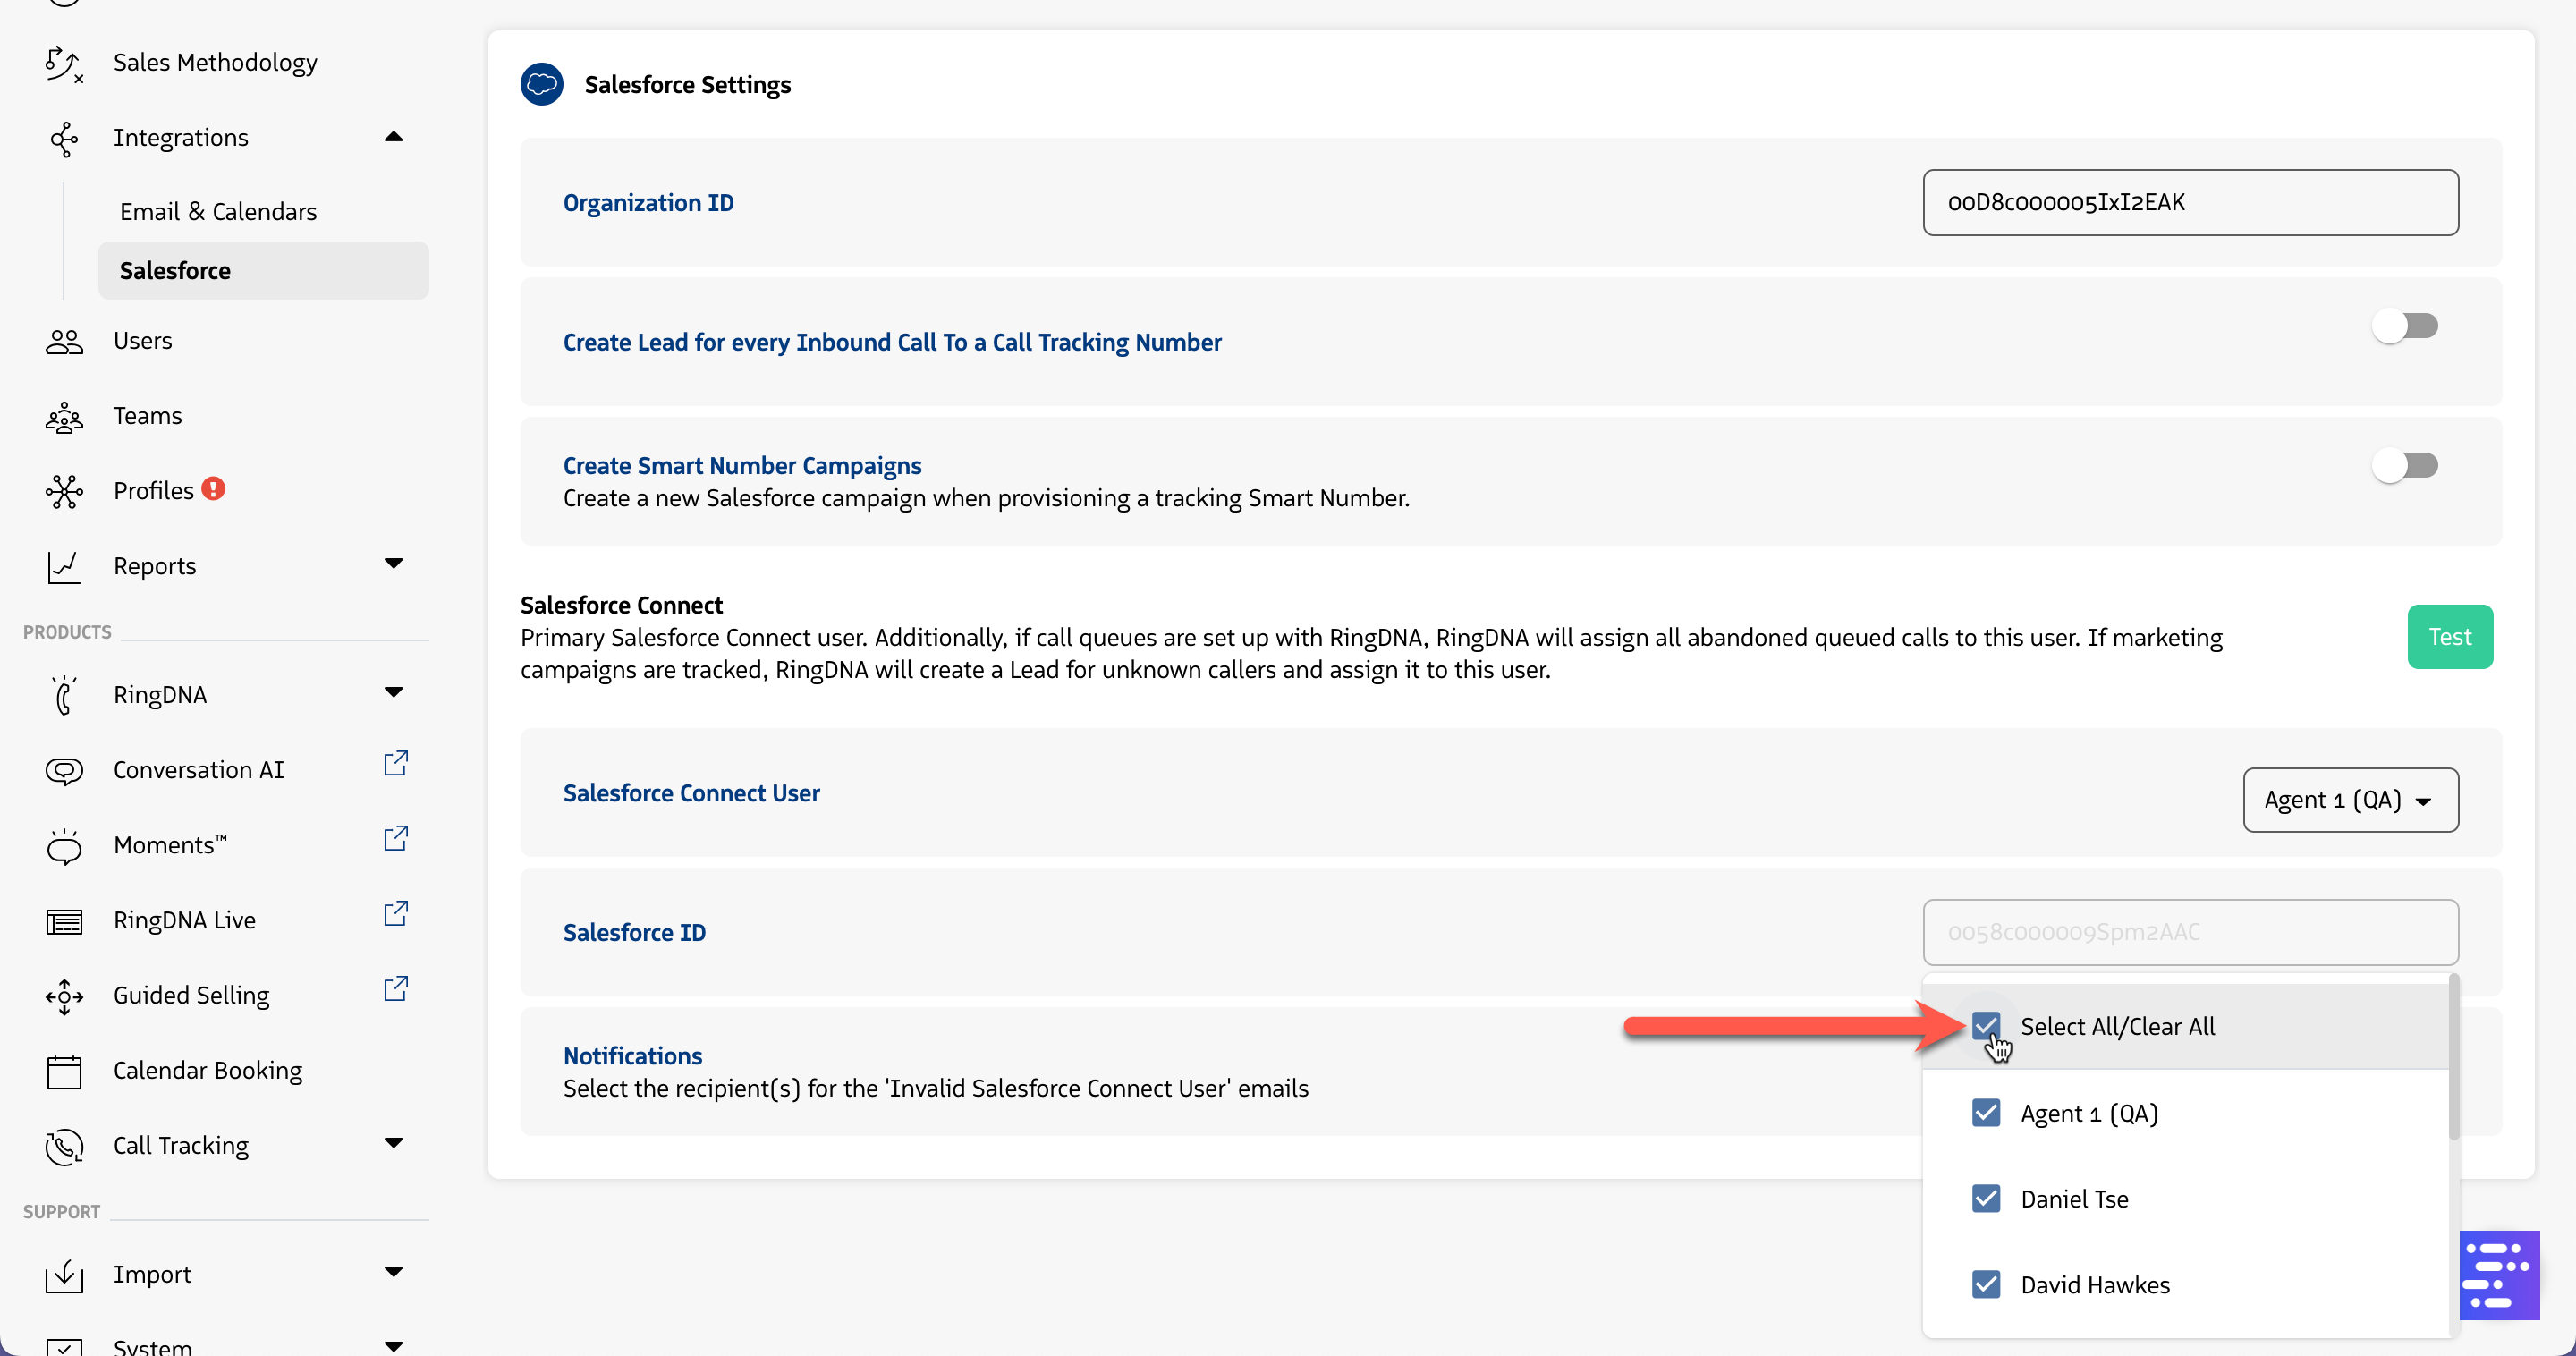Click the Organization ID input field

click(2190, 203)
